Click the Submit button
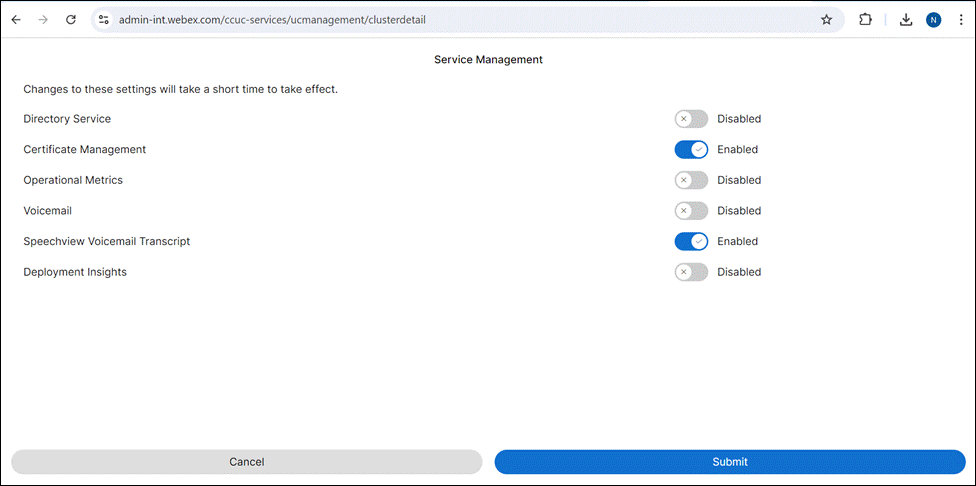 (x=730, y=462)
